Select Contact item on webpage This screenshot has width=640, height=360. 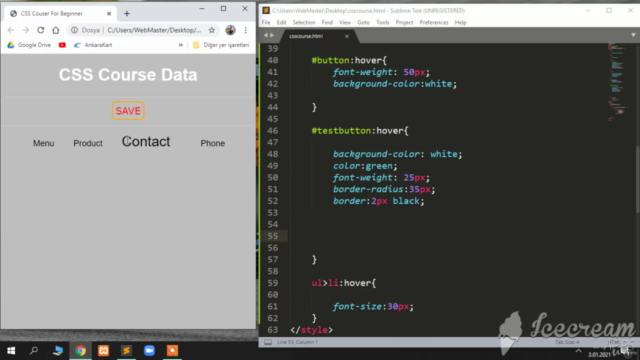click(x=146, y=141)
